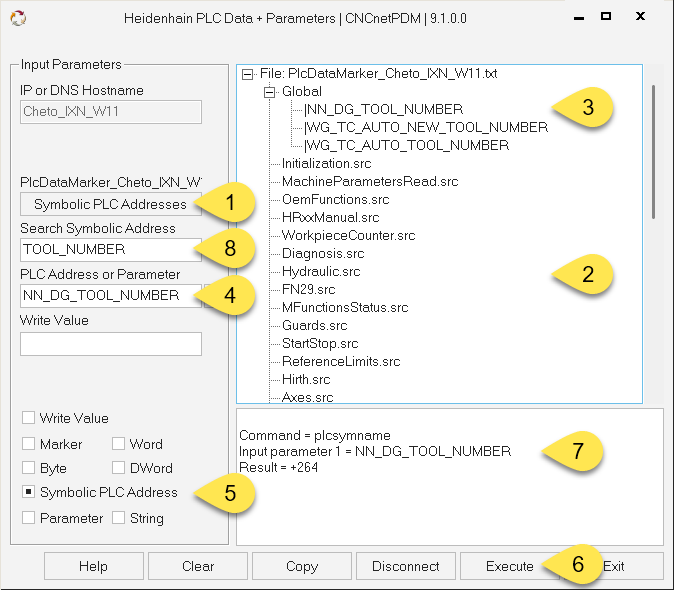Click the Symbolic PLC Addresses button

click(110, 204)
